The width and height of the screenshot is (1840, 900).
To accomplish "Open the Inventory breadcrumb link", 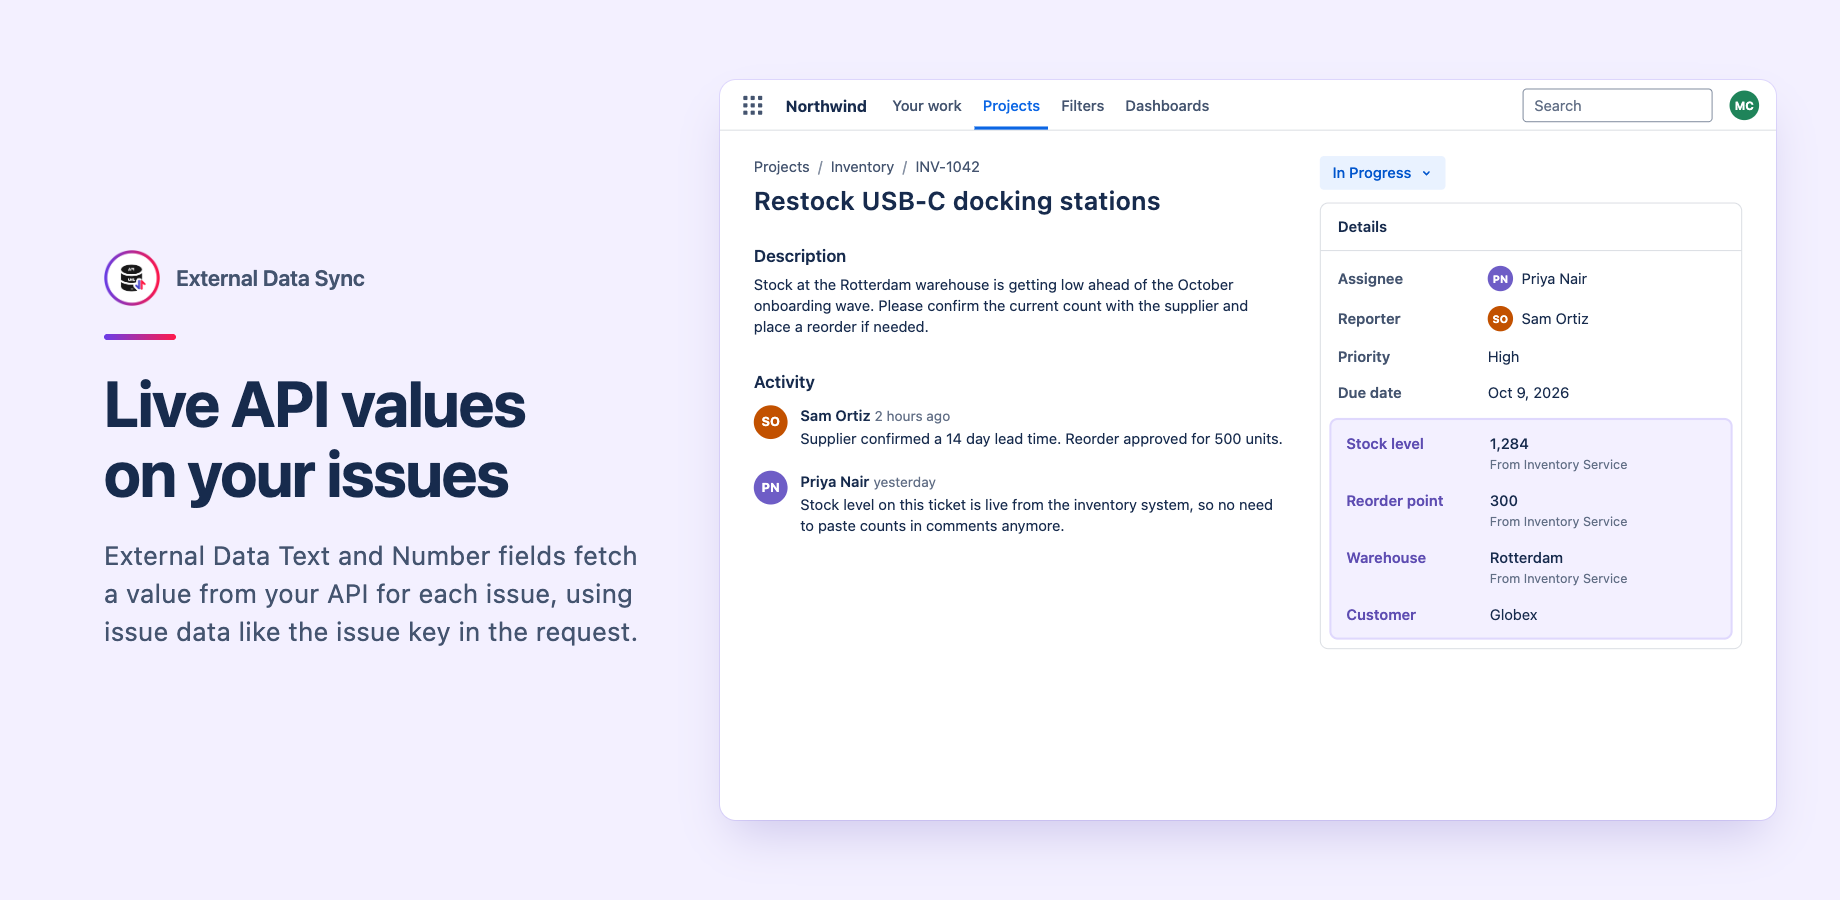I will point(862,167).
